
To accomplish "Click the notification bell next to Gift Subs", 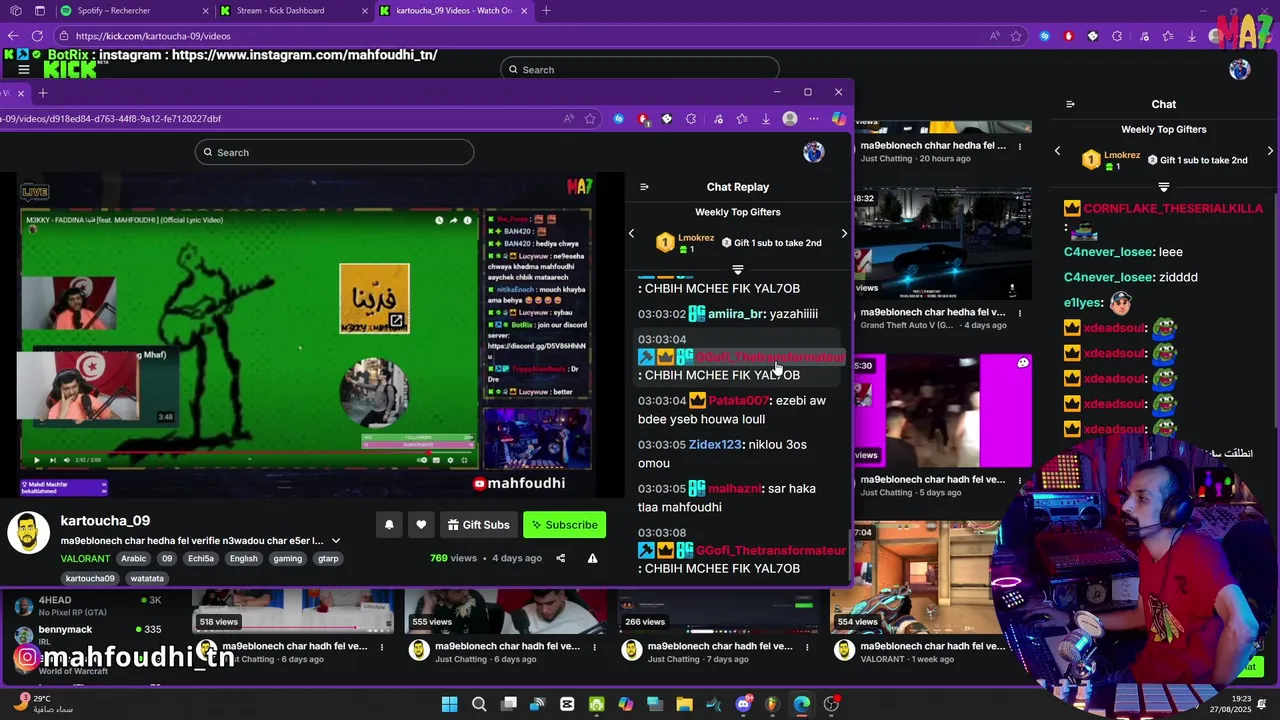I will point(389,525).
